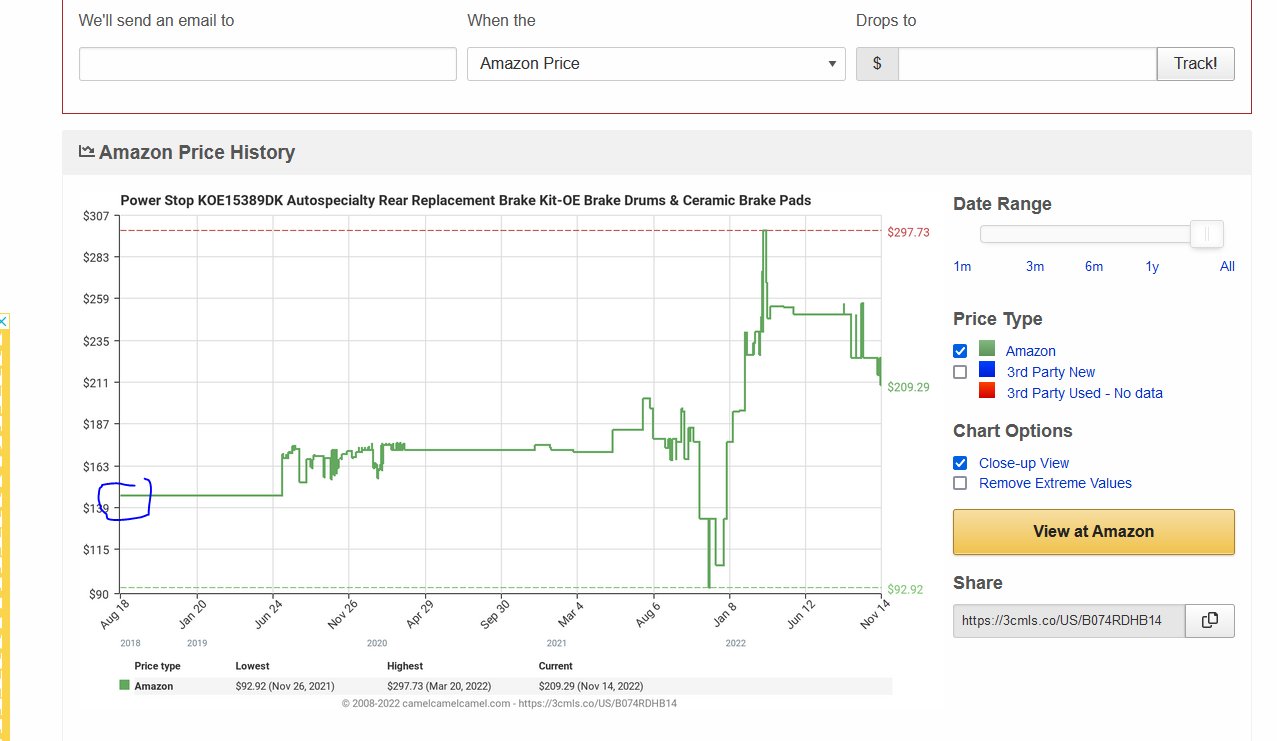The width and height of the screenshot is (1277, 741).
Task: Click the "Current" column header in price table
Action: [x=556, y=666]
